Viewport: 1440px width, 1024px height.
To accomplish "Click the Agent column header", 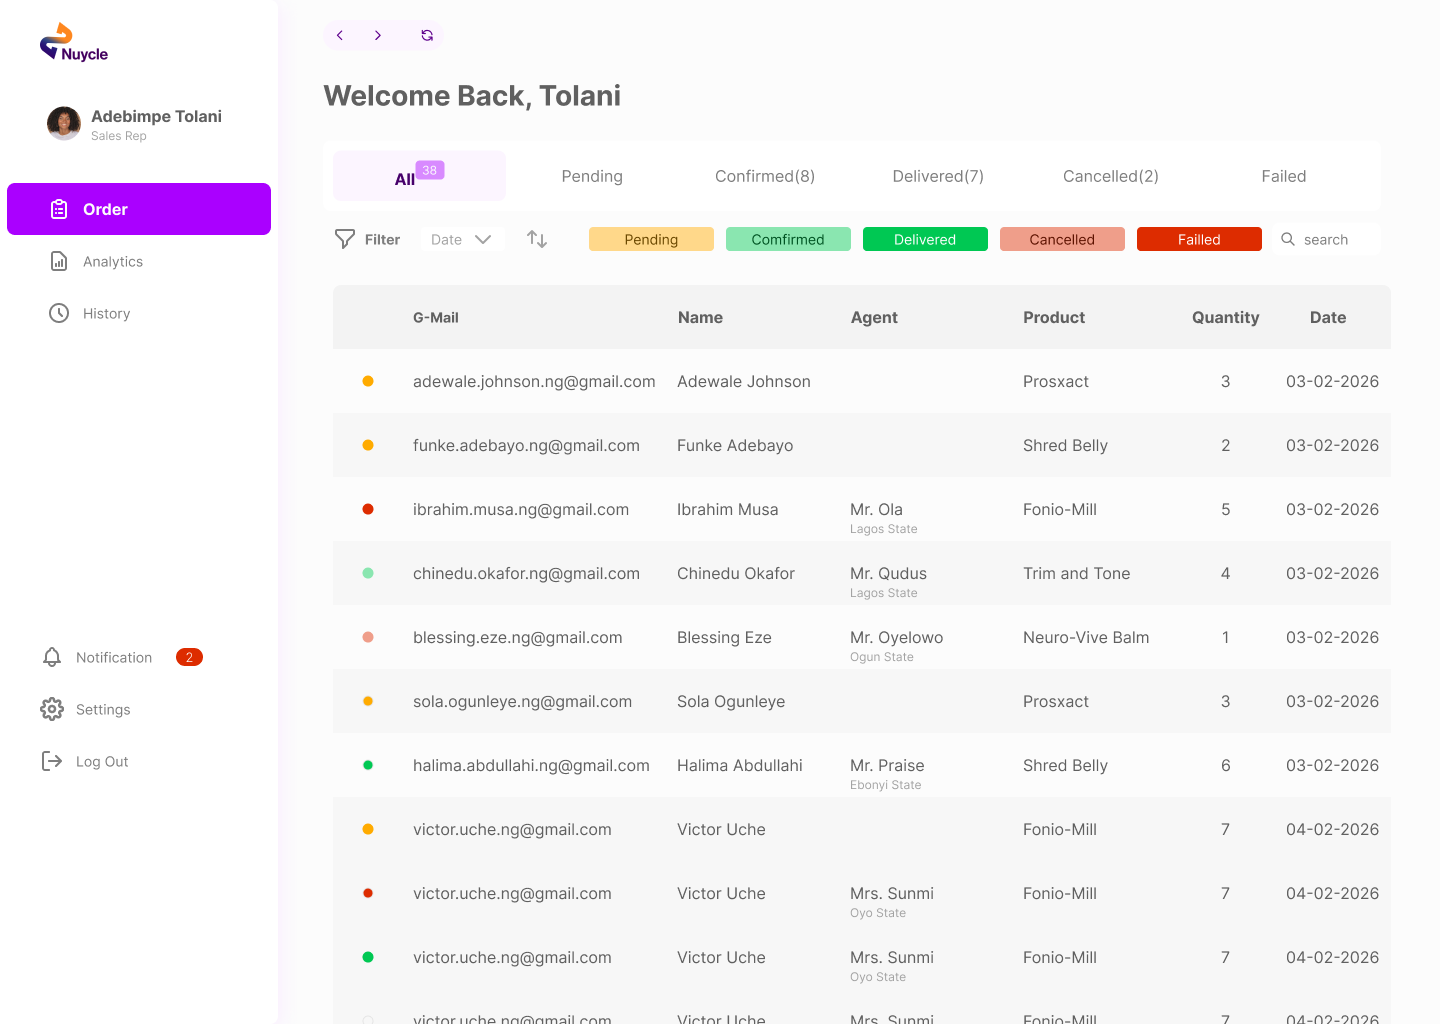I will (x=874, y=317).
